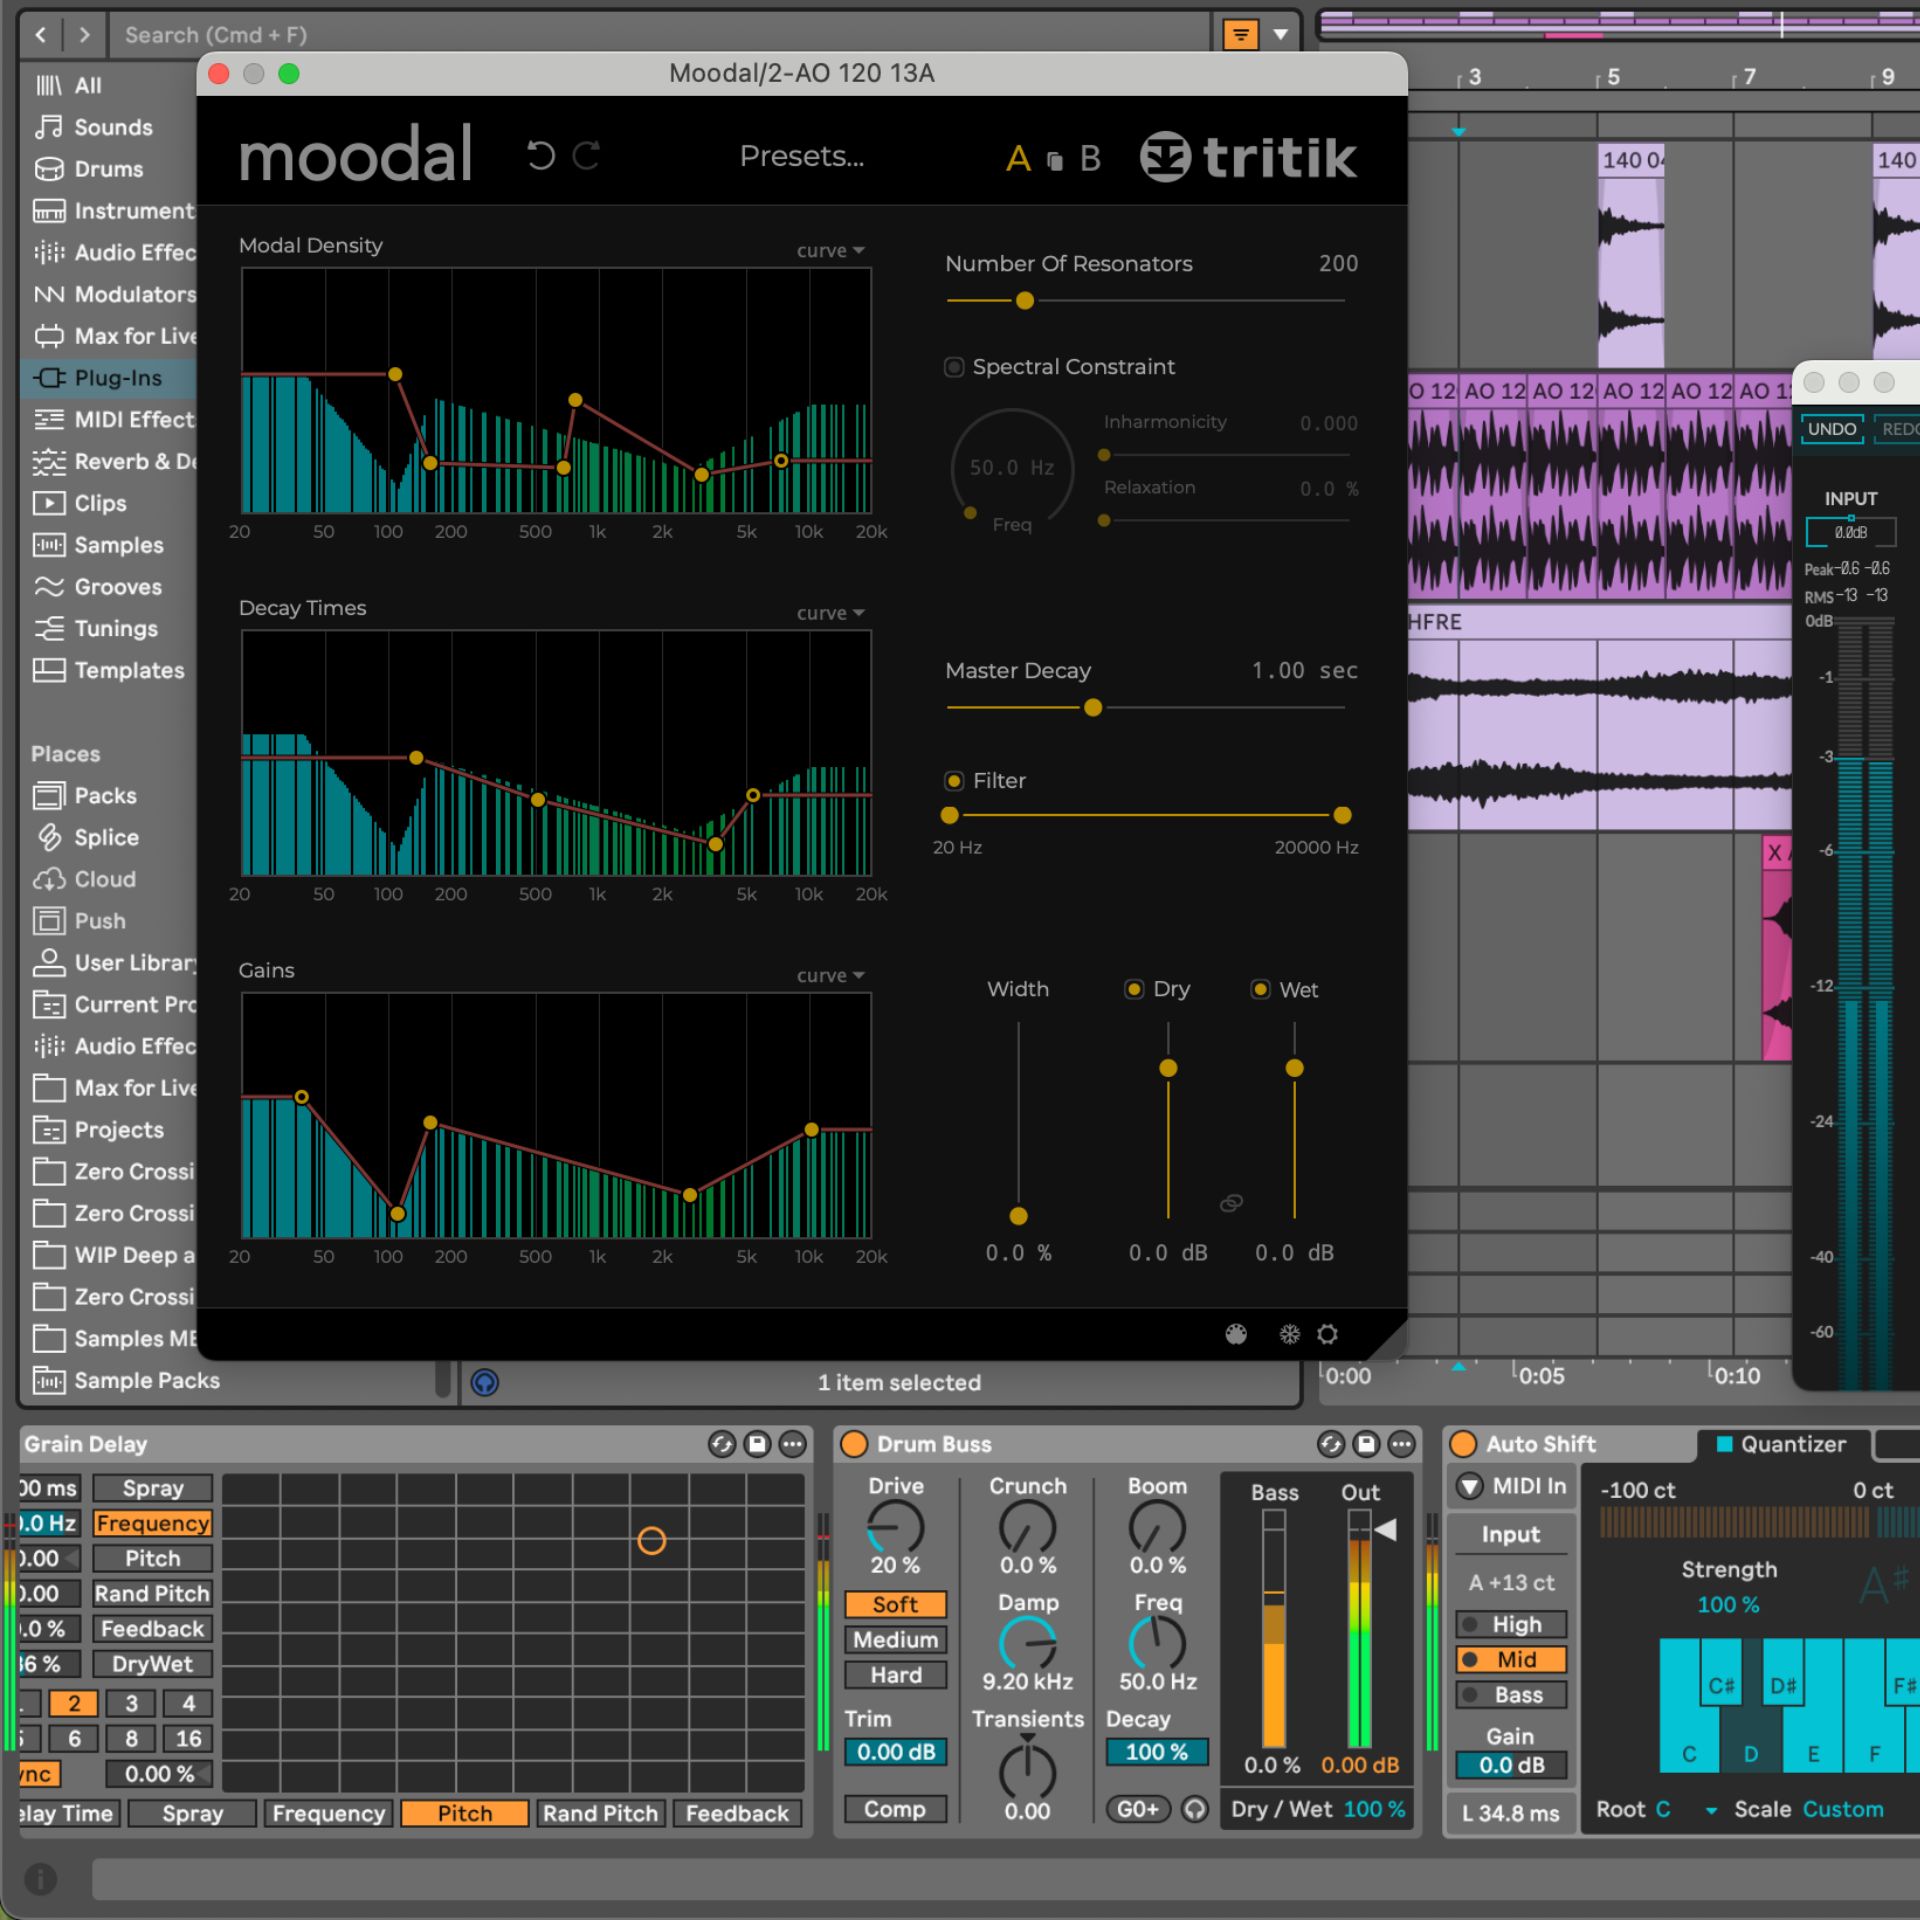Disable the Filter toggle in Moodal
This screenshot has height=1920, width=1920.
tap(954, 781)
